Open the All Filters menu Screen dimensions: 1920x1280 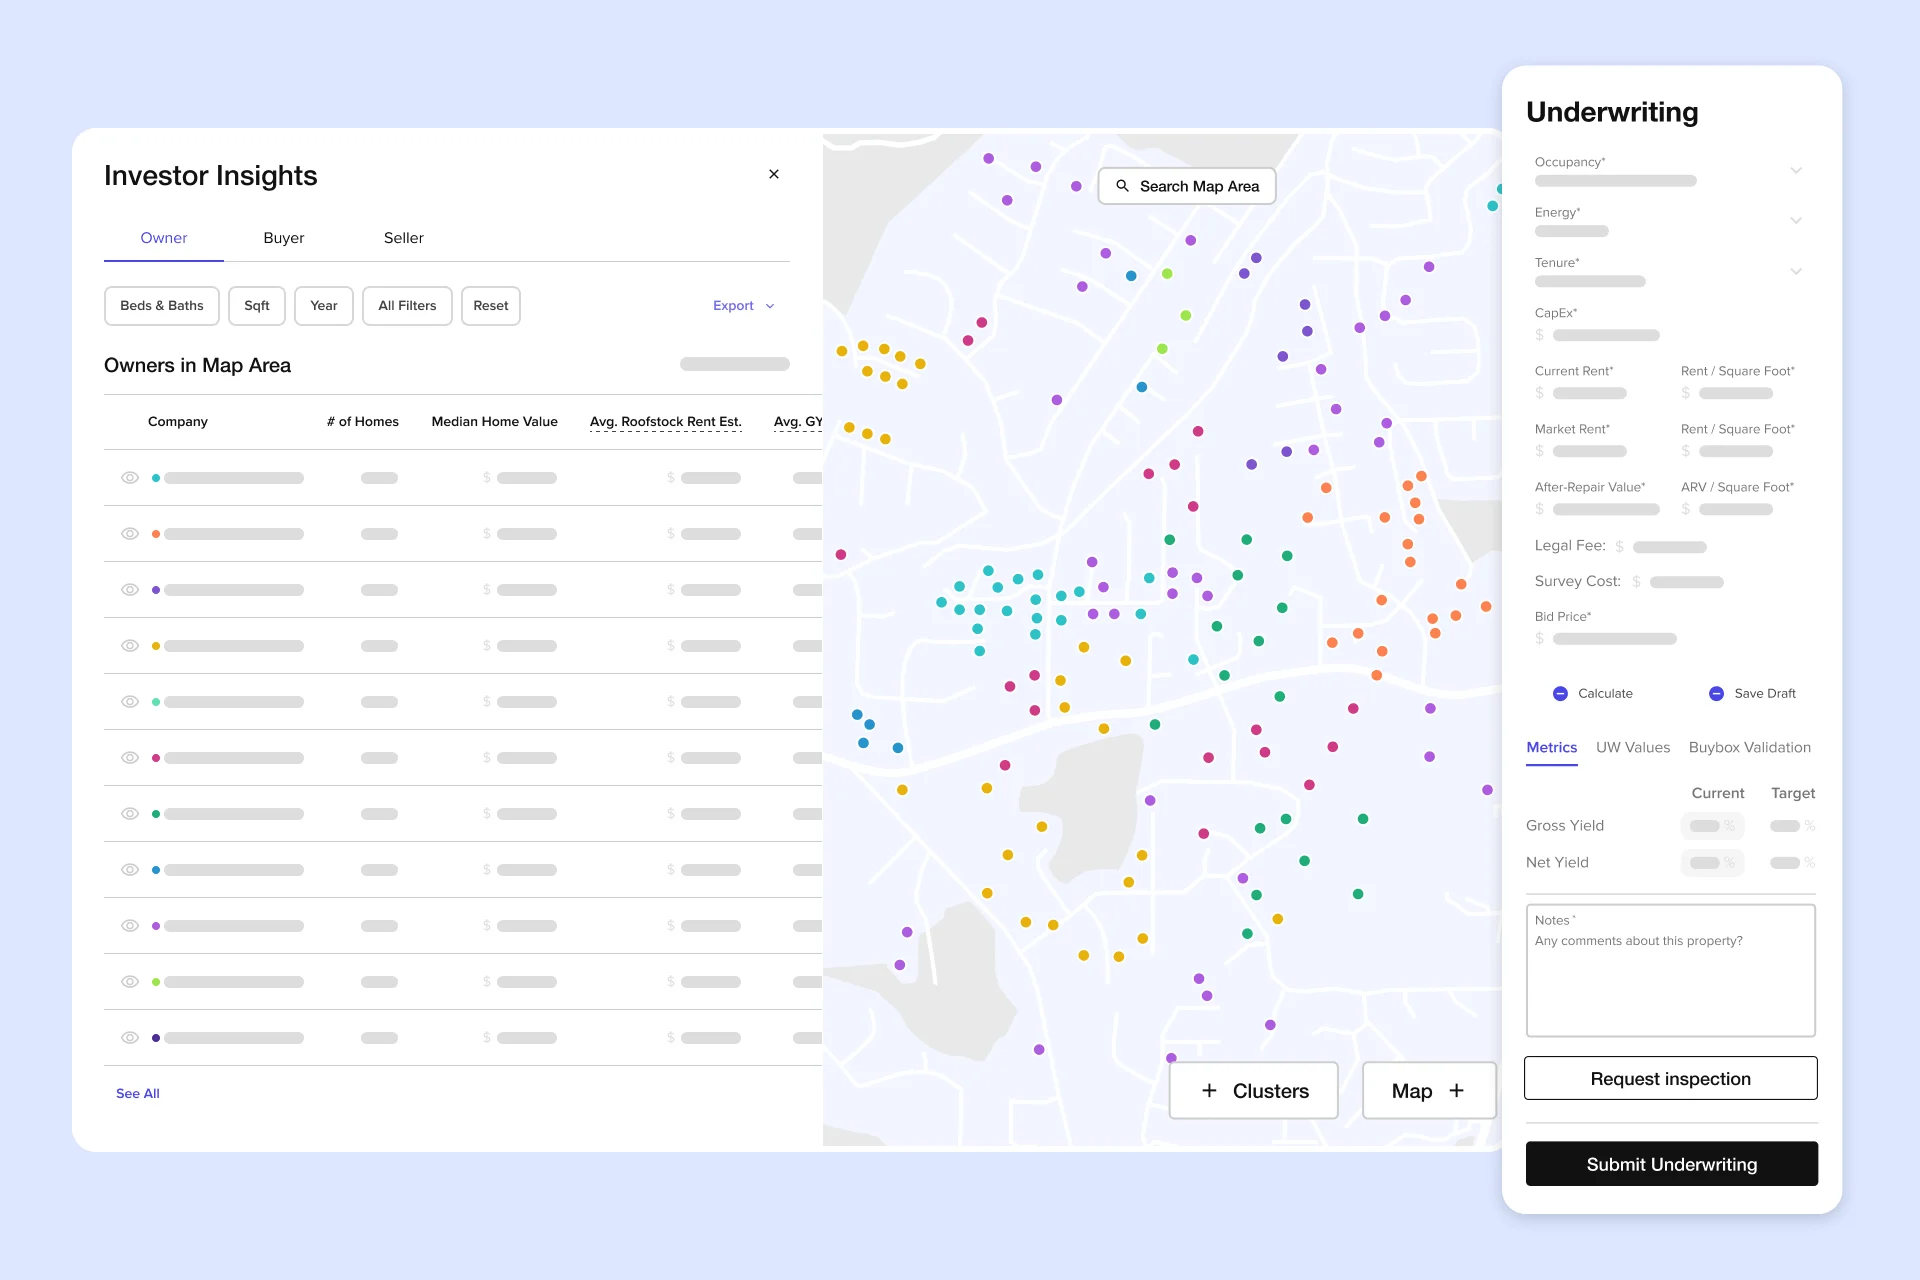(407, 306)
